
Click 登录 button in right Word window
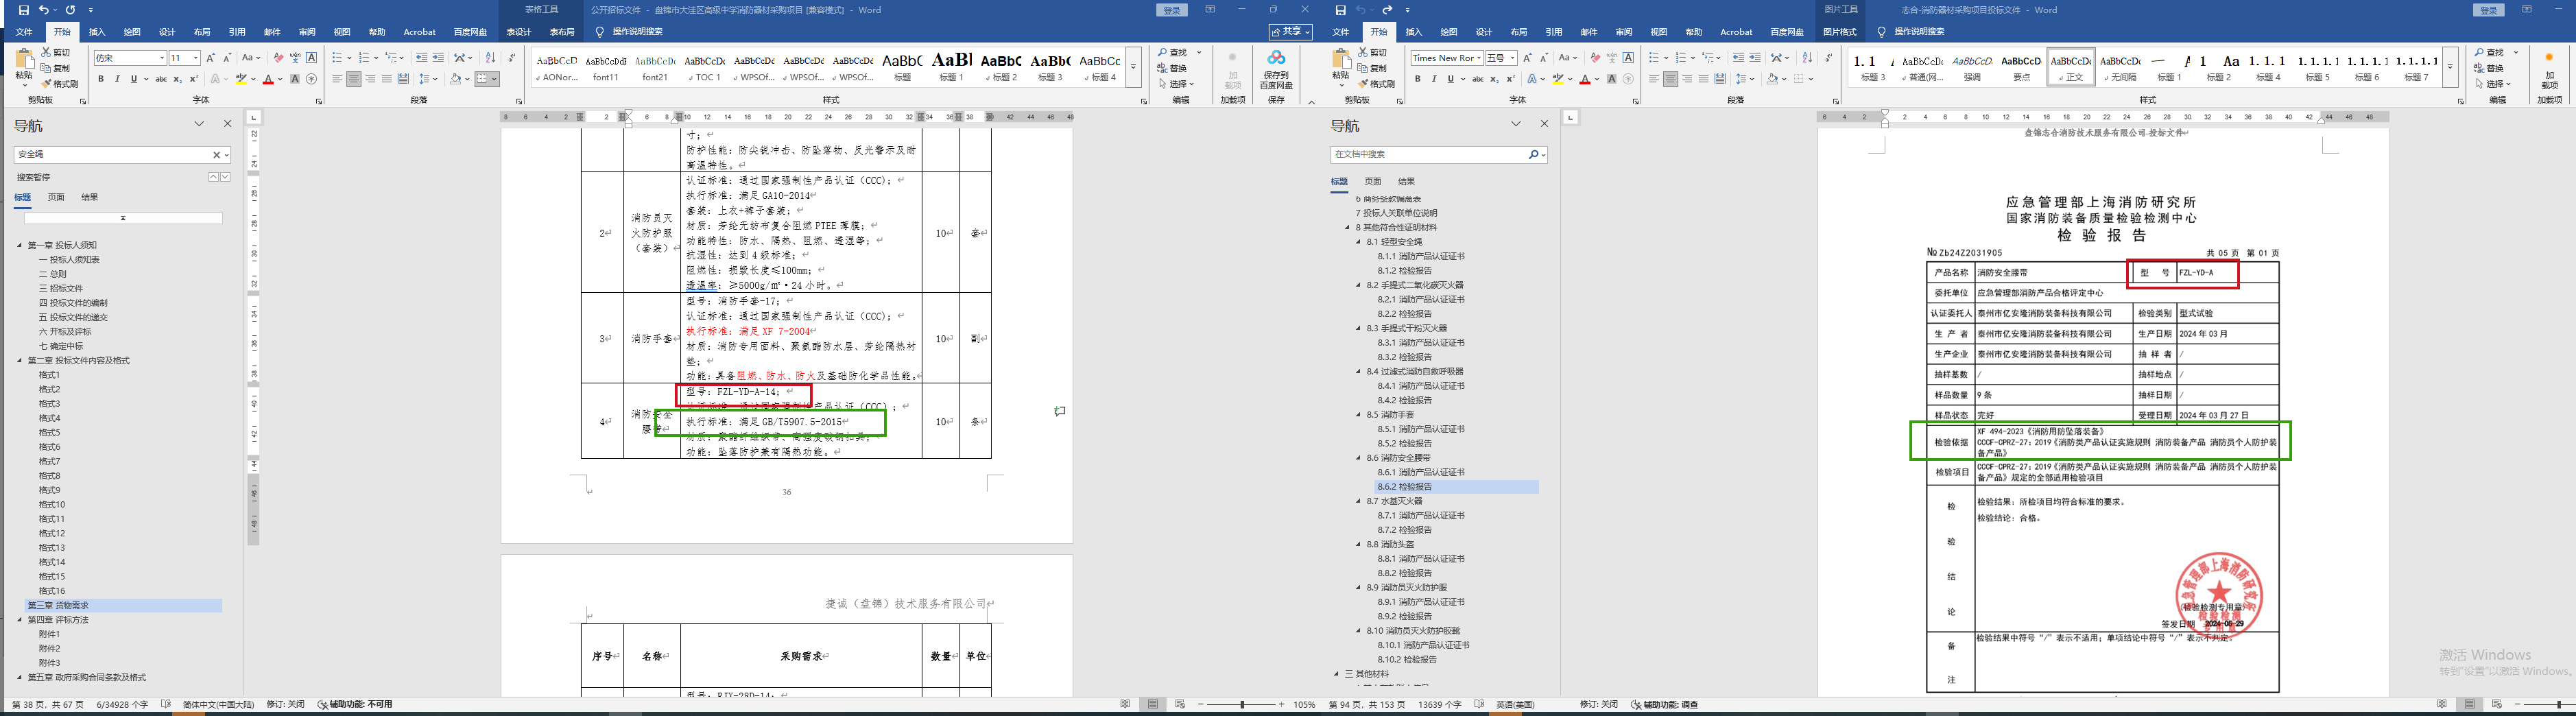pyautogui.click(x=2488, y=10)
